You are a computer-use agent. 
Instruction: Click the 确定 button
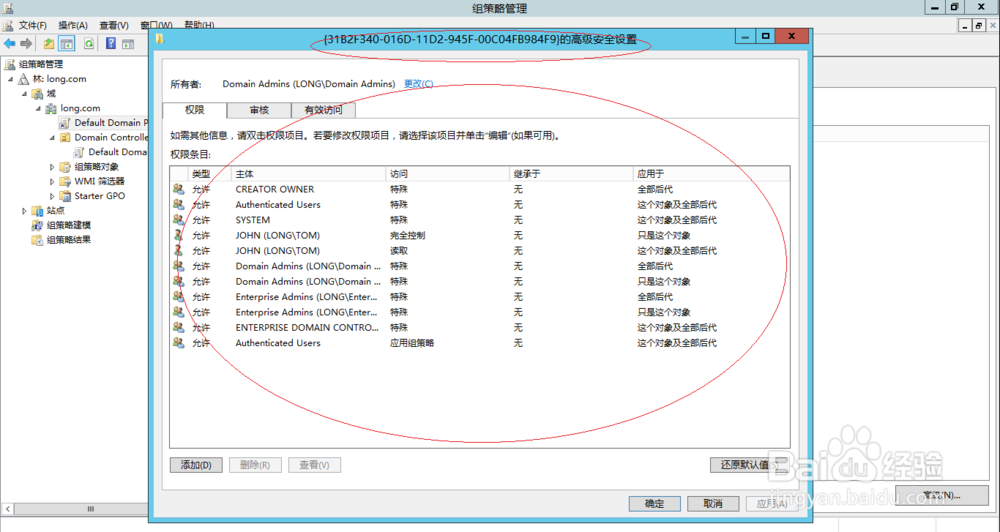tap(654, 503)
